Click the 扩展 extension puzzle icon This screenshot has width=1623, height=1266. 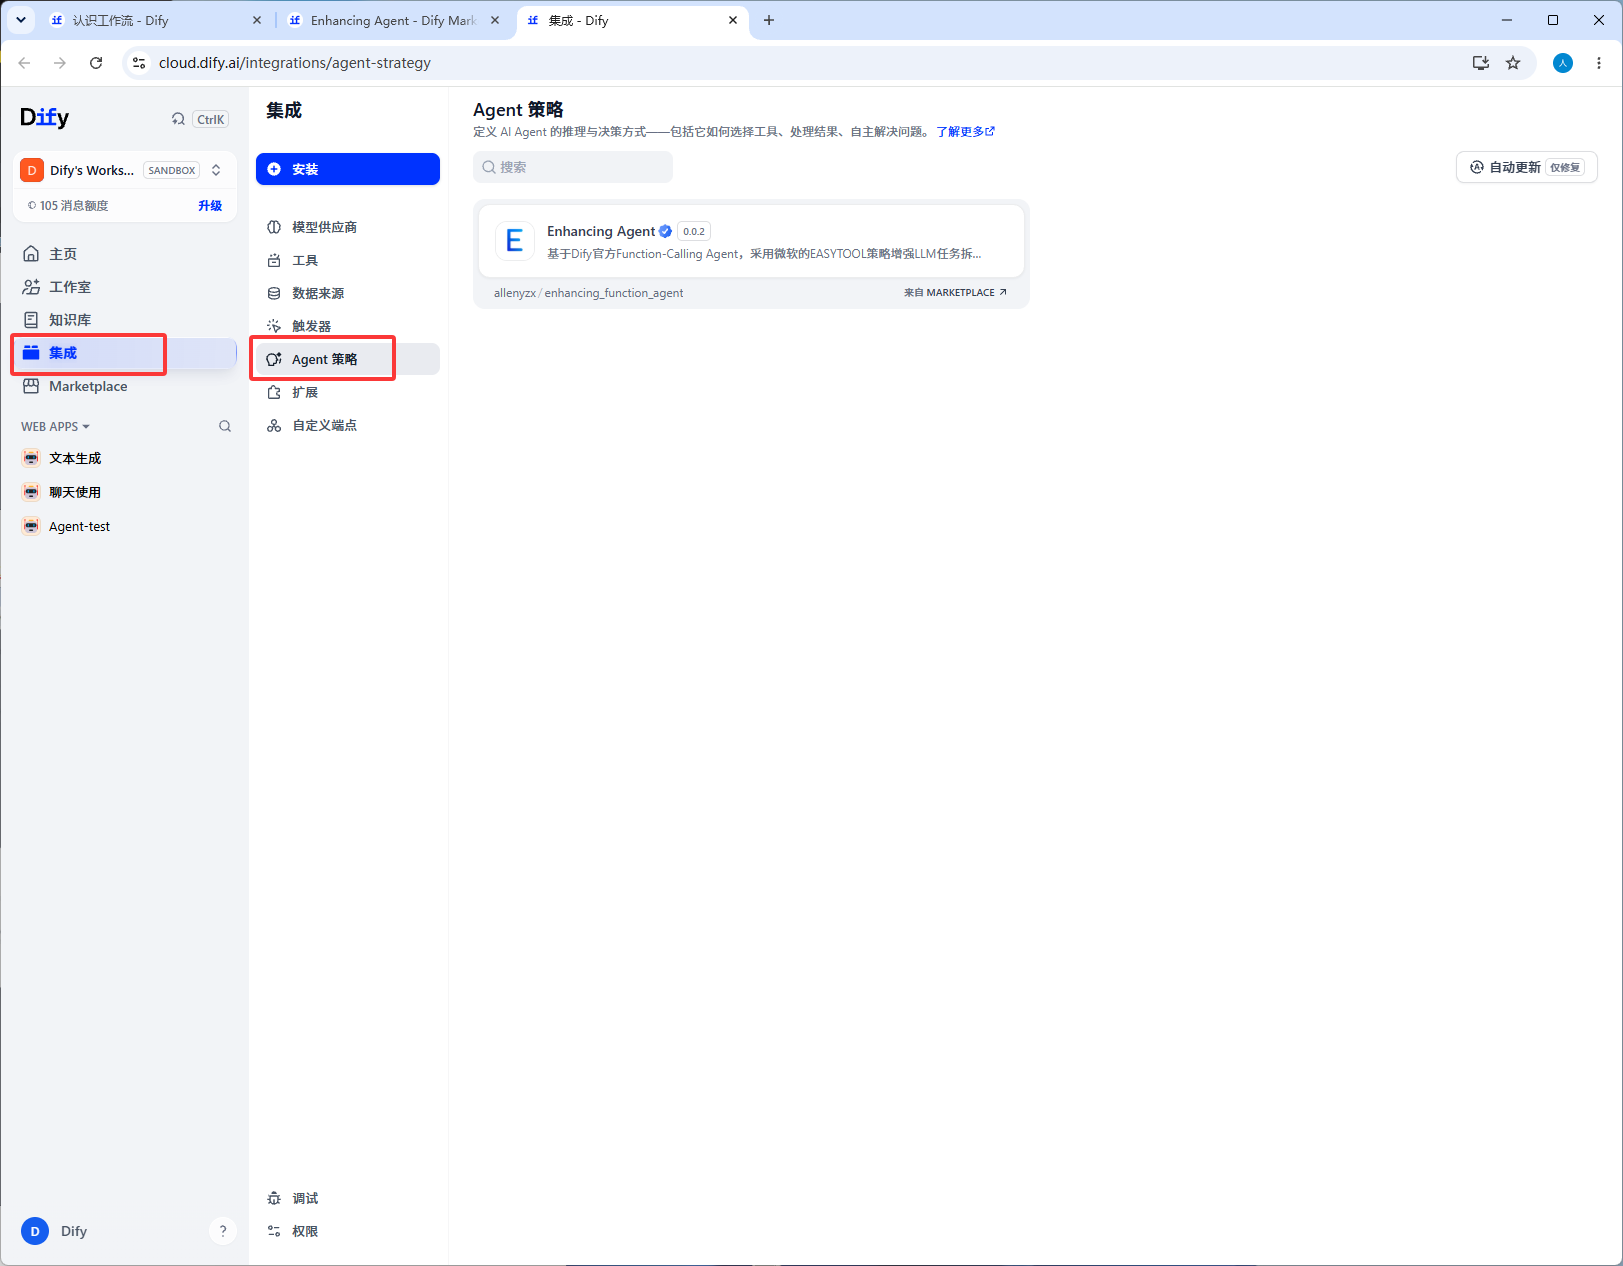(274, 392)
